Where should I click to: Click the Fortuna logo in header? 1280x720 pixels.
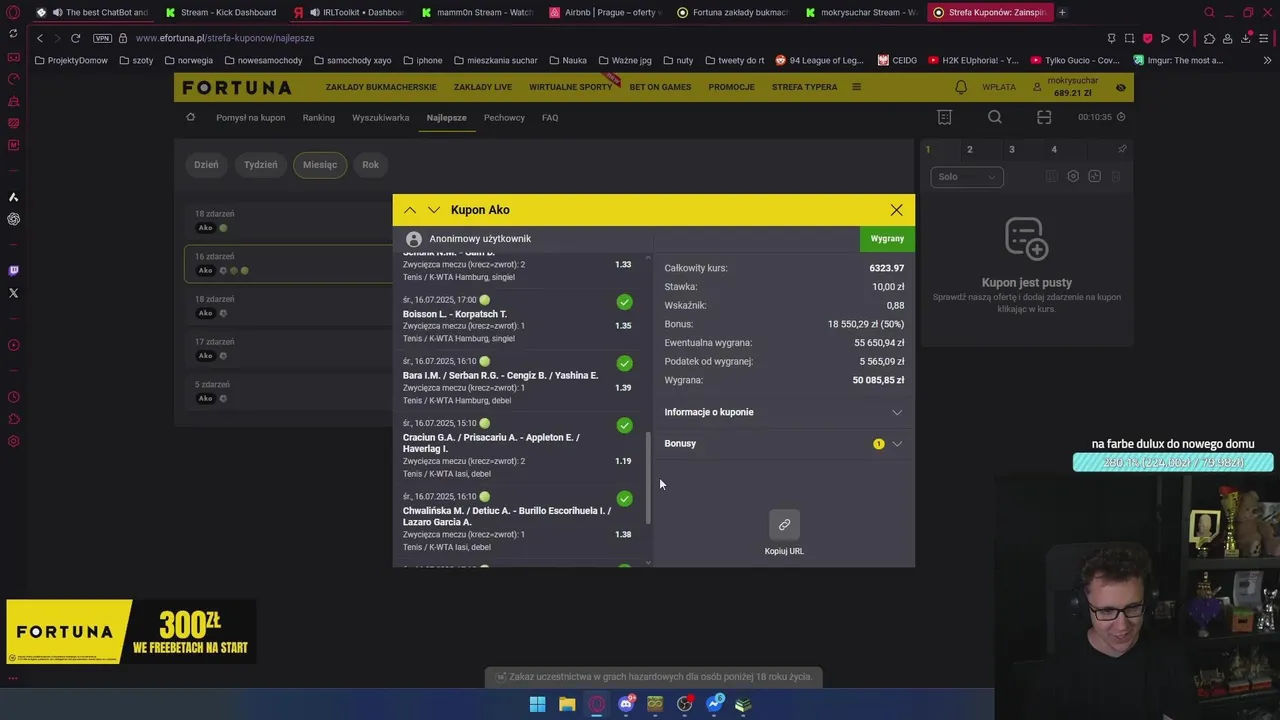(237, 88)
